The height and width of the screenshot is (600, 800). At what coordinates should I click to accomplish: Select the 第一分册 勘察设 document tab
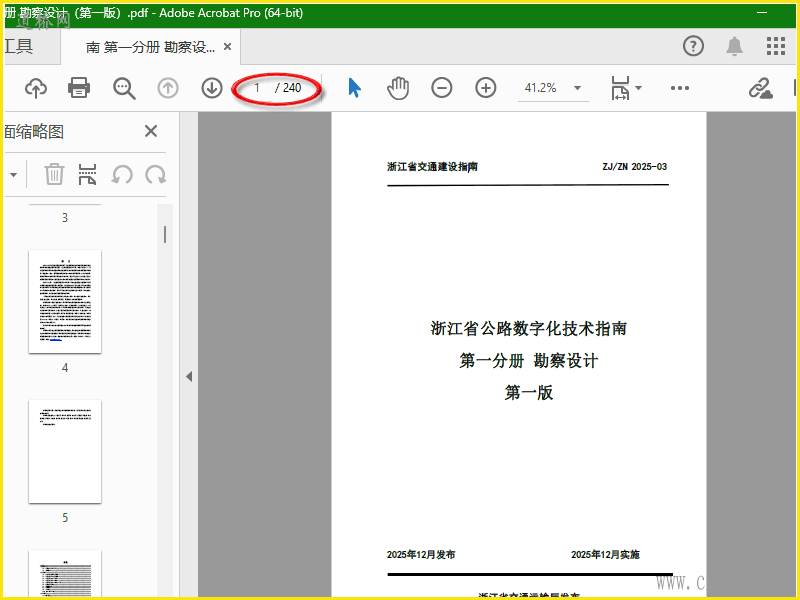151,47
